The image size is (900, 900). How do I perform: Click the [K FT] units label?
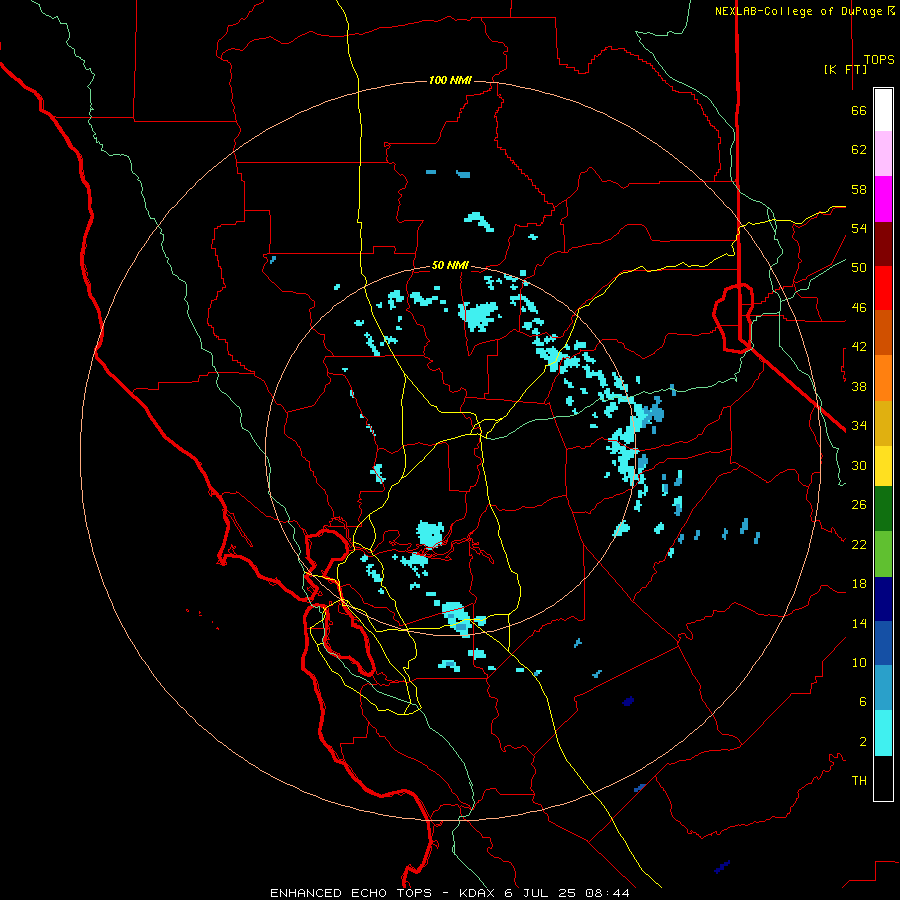pos(845,69)
